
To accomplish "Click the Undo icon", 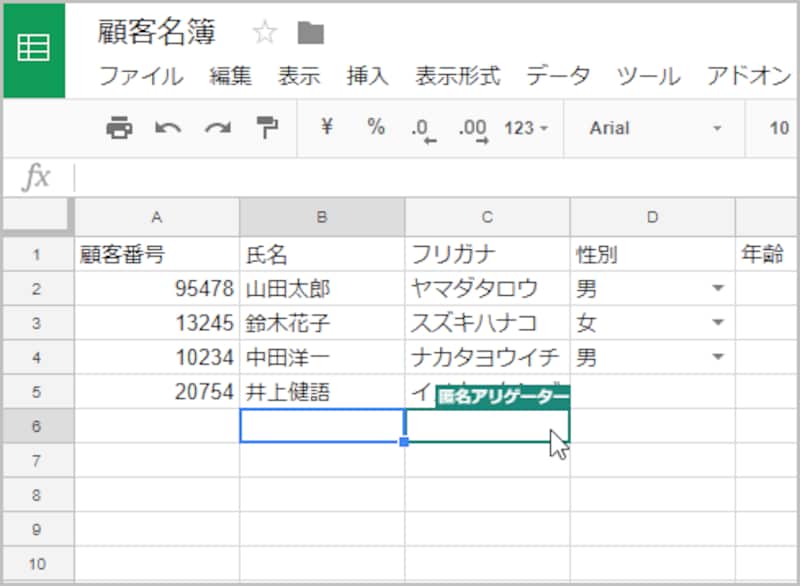I will [x=169, y=128].
